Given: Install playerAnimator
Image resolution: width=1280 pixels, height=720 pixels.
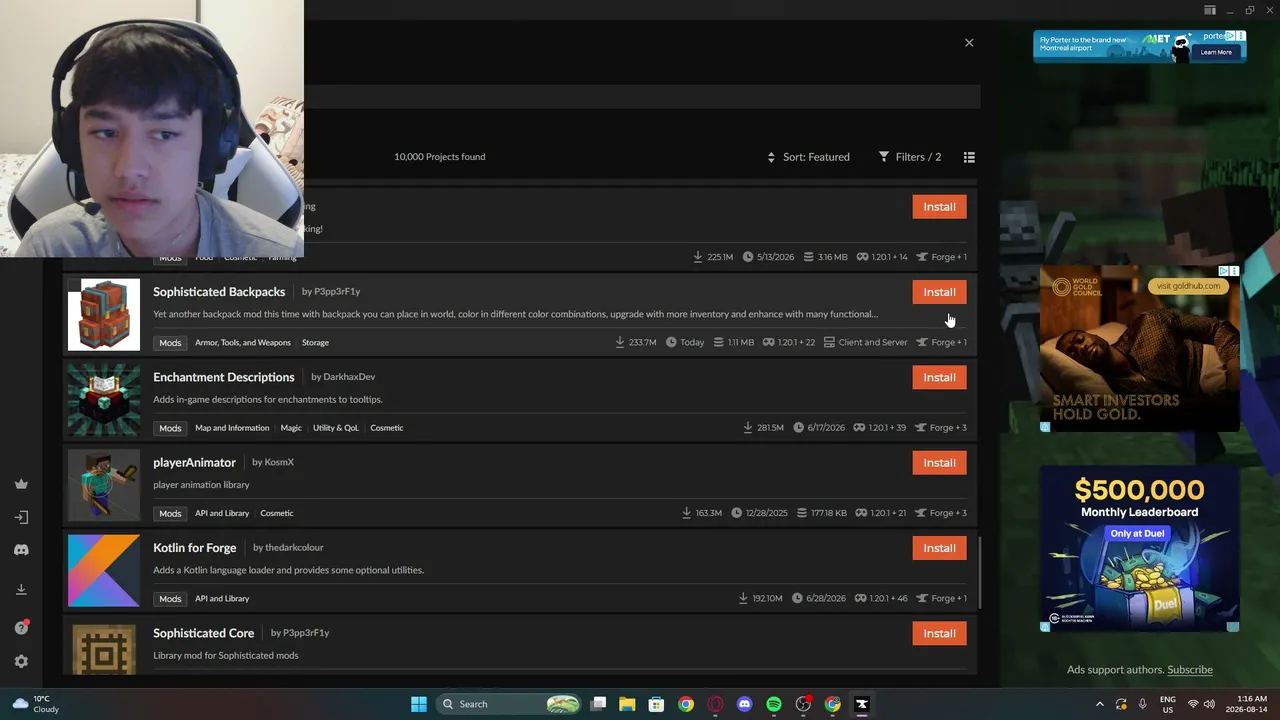Looking at the screenshot, I should point(939,463).
